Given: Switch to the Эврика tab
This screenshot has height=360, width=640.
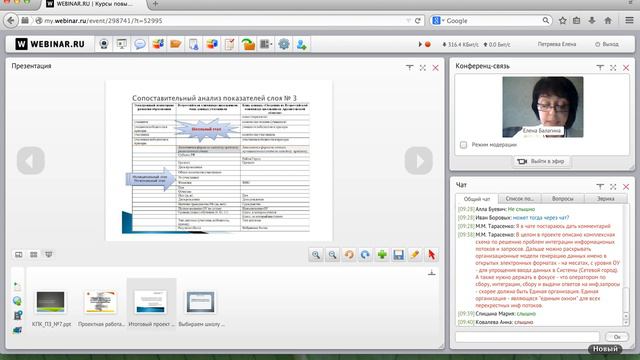Looking at the screenshot, I should (x=606, y=199).
